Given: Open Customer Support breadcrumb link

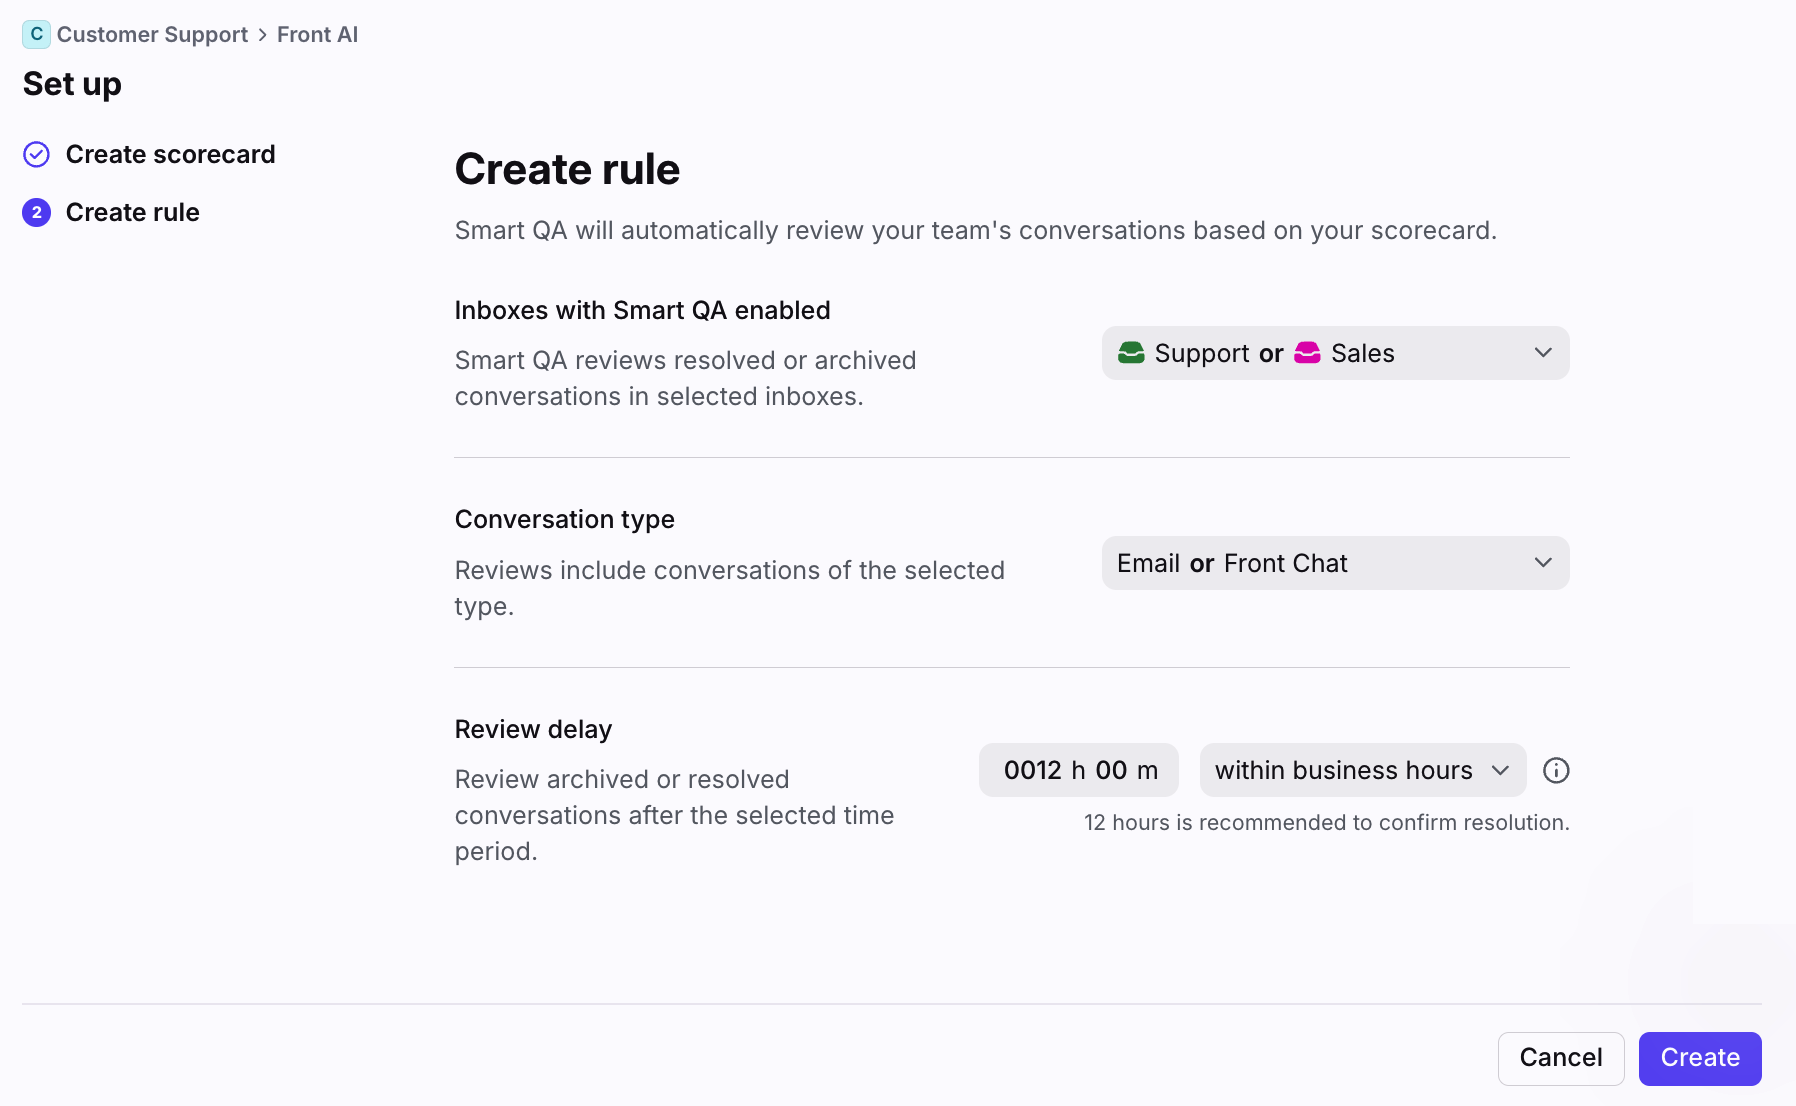Looking at the screenshot, I should (152, 35).
